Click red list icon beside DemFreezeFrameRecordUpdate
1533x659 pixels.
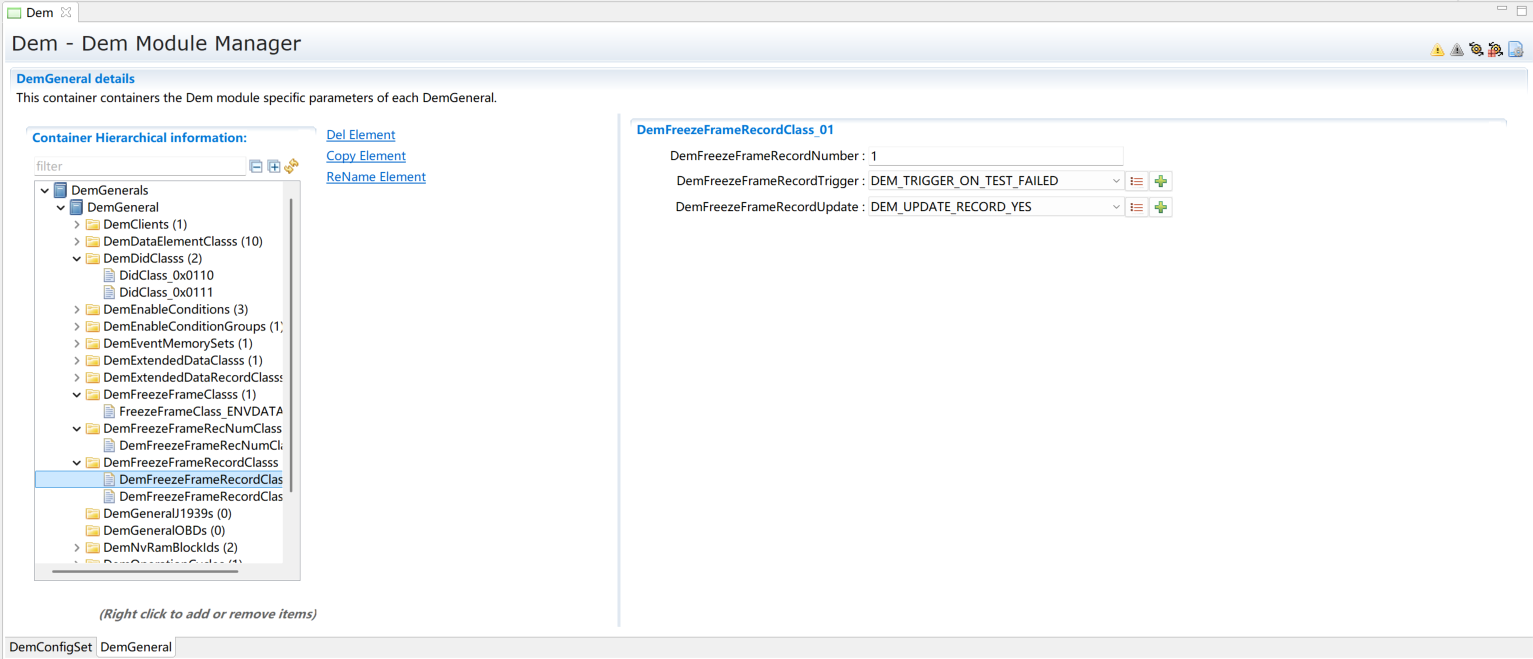1136,207
